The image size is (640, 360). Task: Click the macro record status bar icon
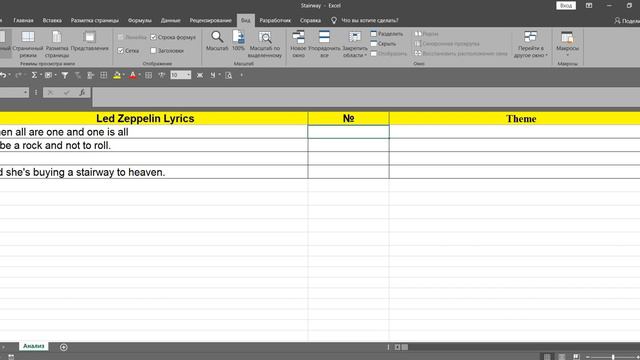pyautogui.click(x=11, y=357)
